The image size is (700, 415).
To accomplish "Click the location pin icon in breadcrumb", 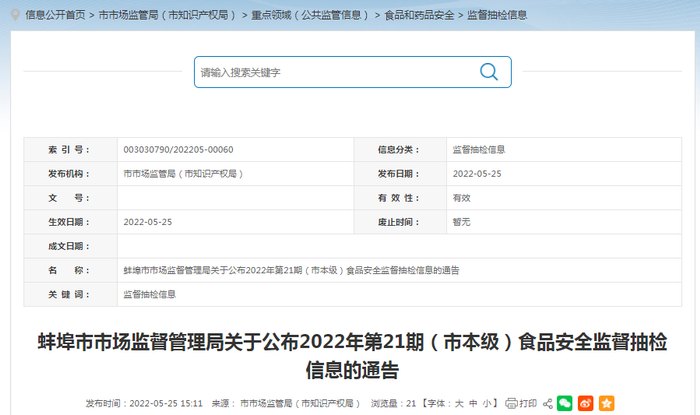I will [x=15, y=15].
